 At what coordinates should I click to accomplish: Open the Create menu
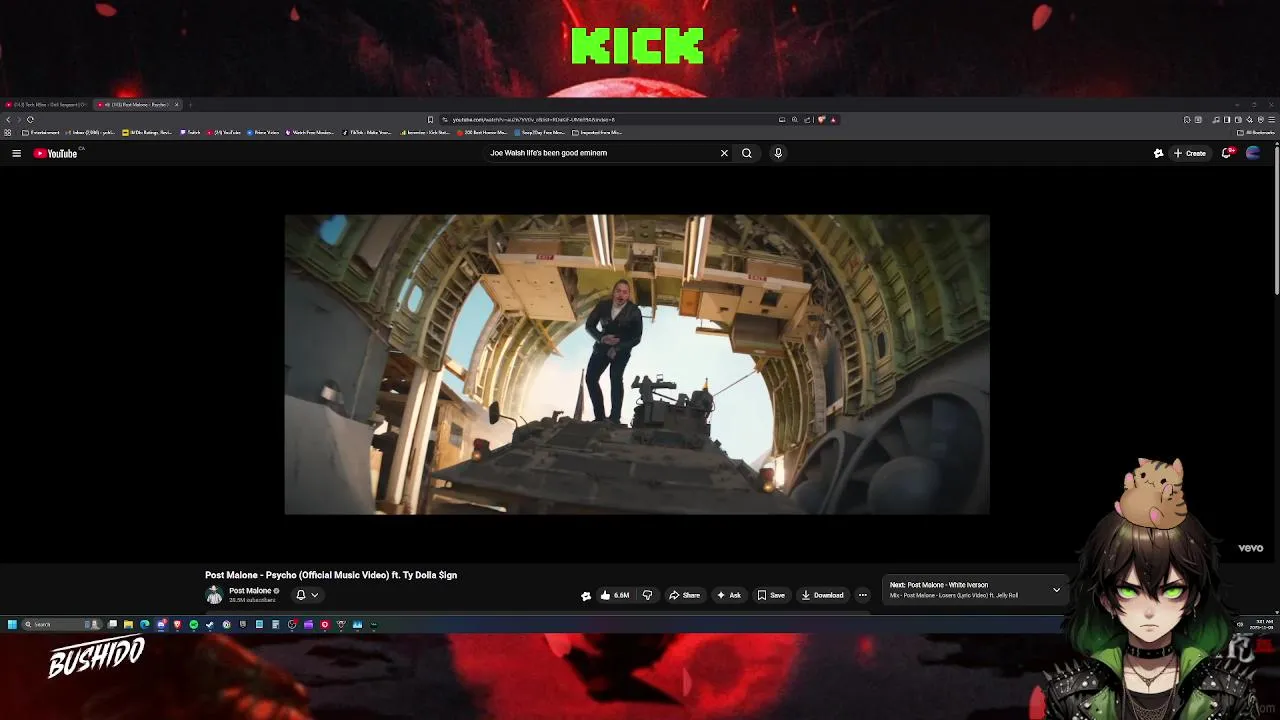[x=1190, y=153]
